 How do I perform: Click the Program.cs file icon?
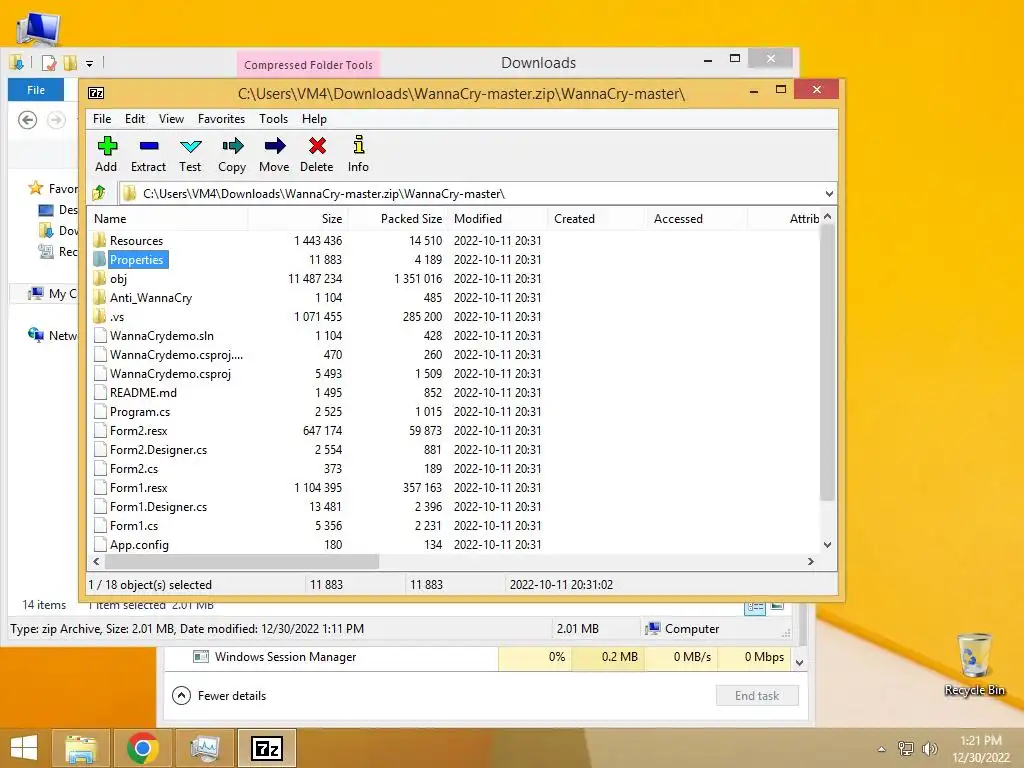point(100,411)
